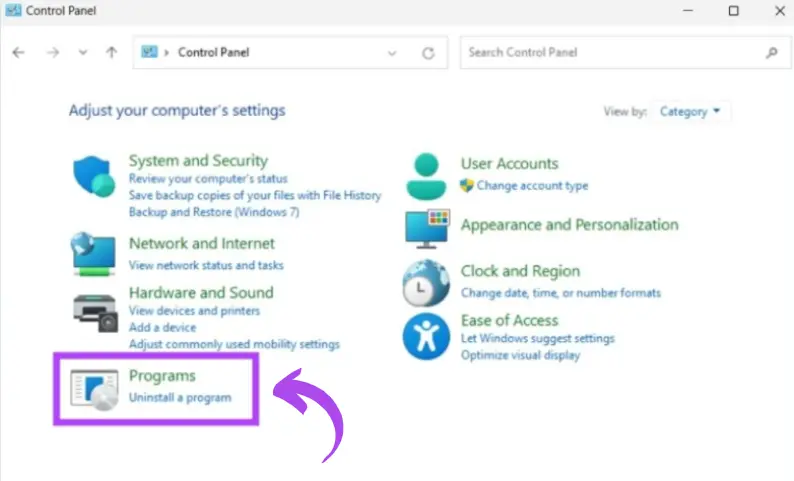The height and width of the screenshot is (481, 794).
Task: Click the Search Control Panel field
Action: (625, 52)
